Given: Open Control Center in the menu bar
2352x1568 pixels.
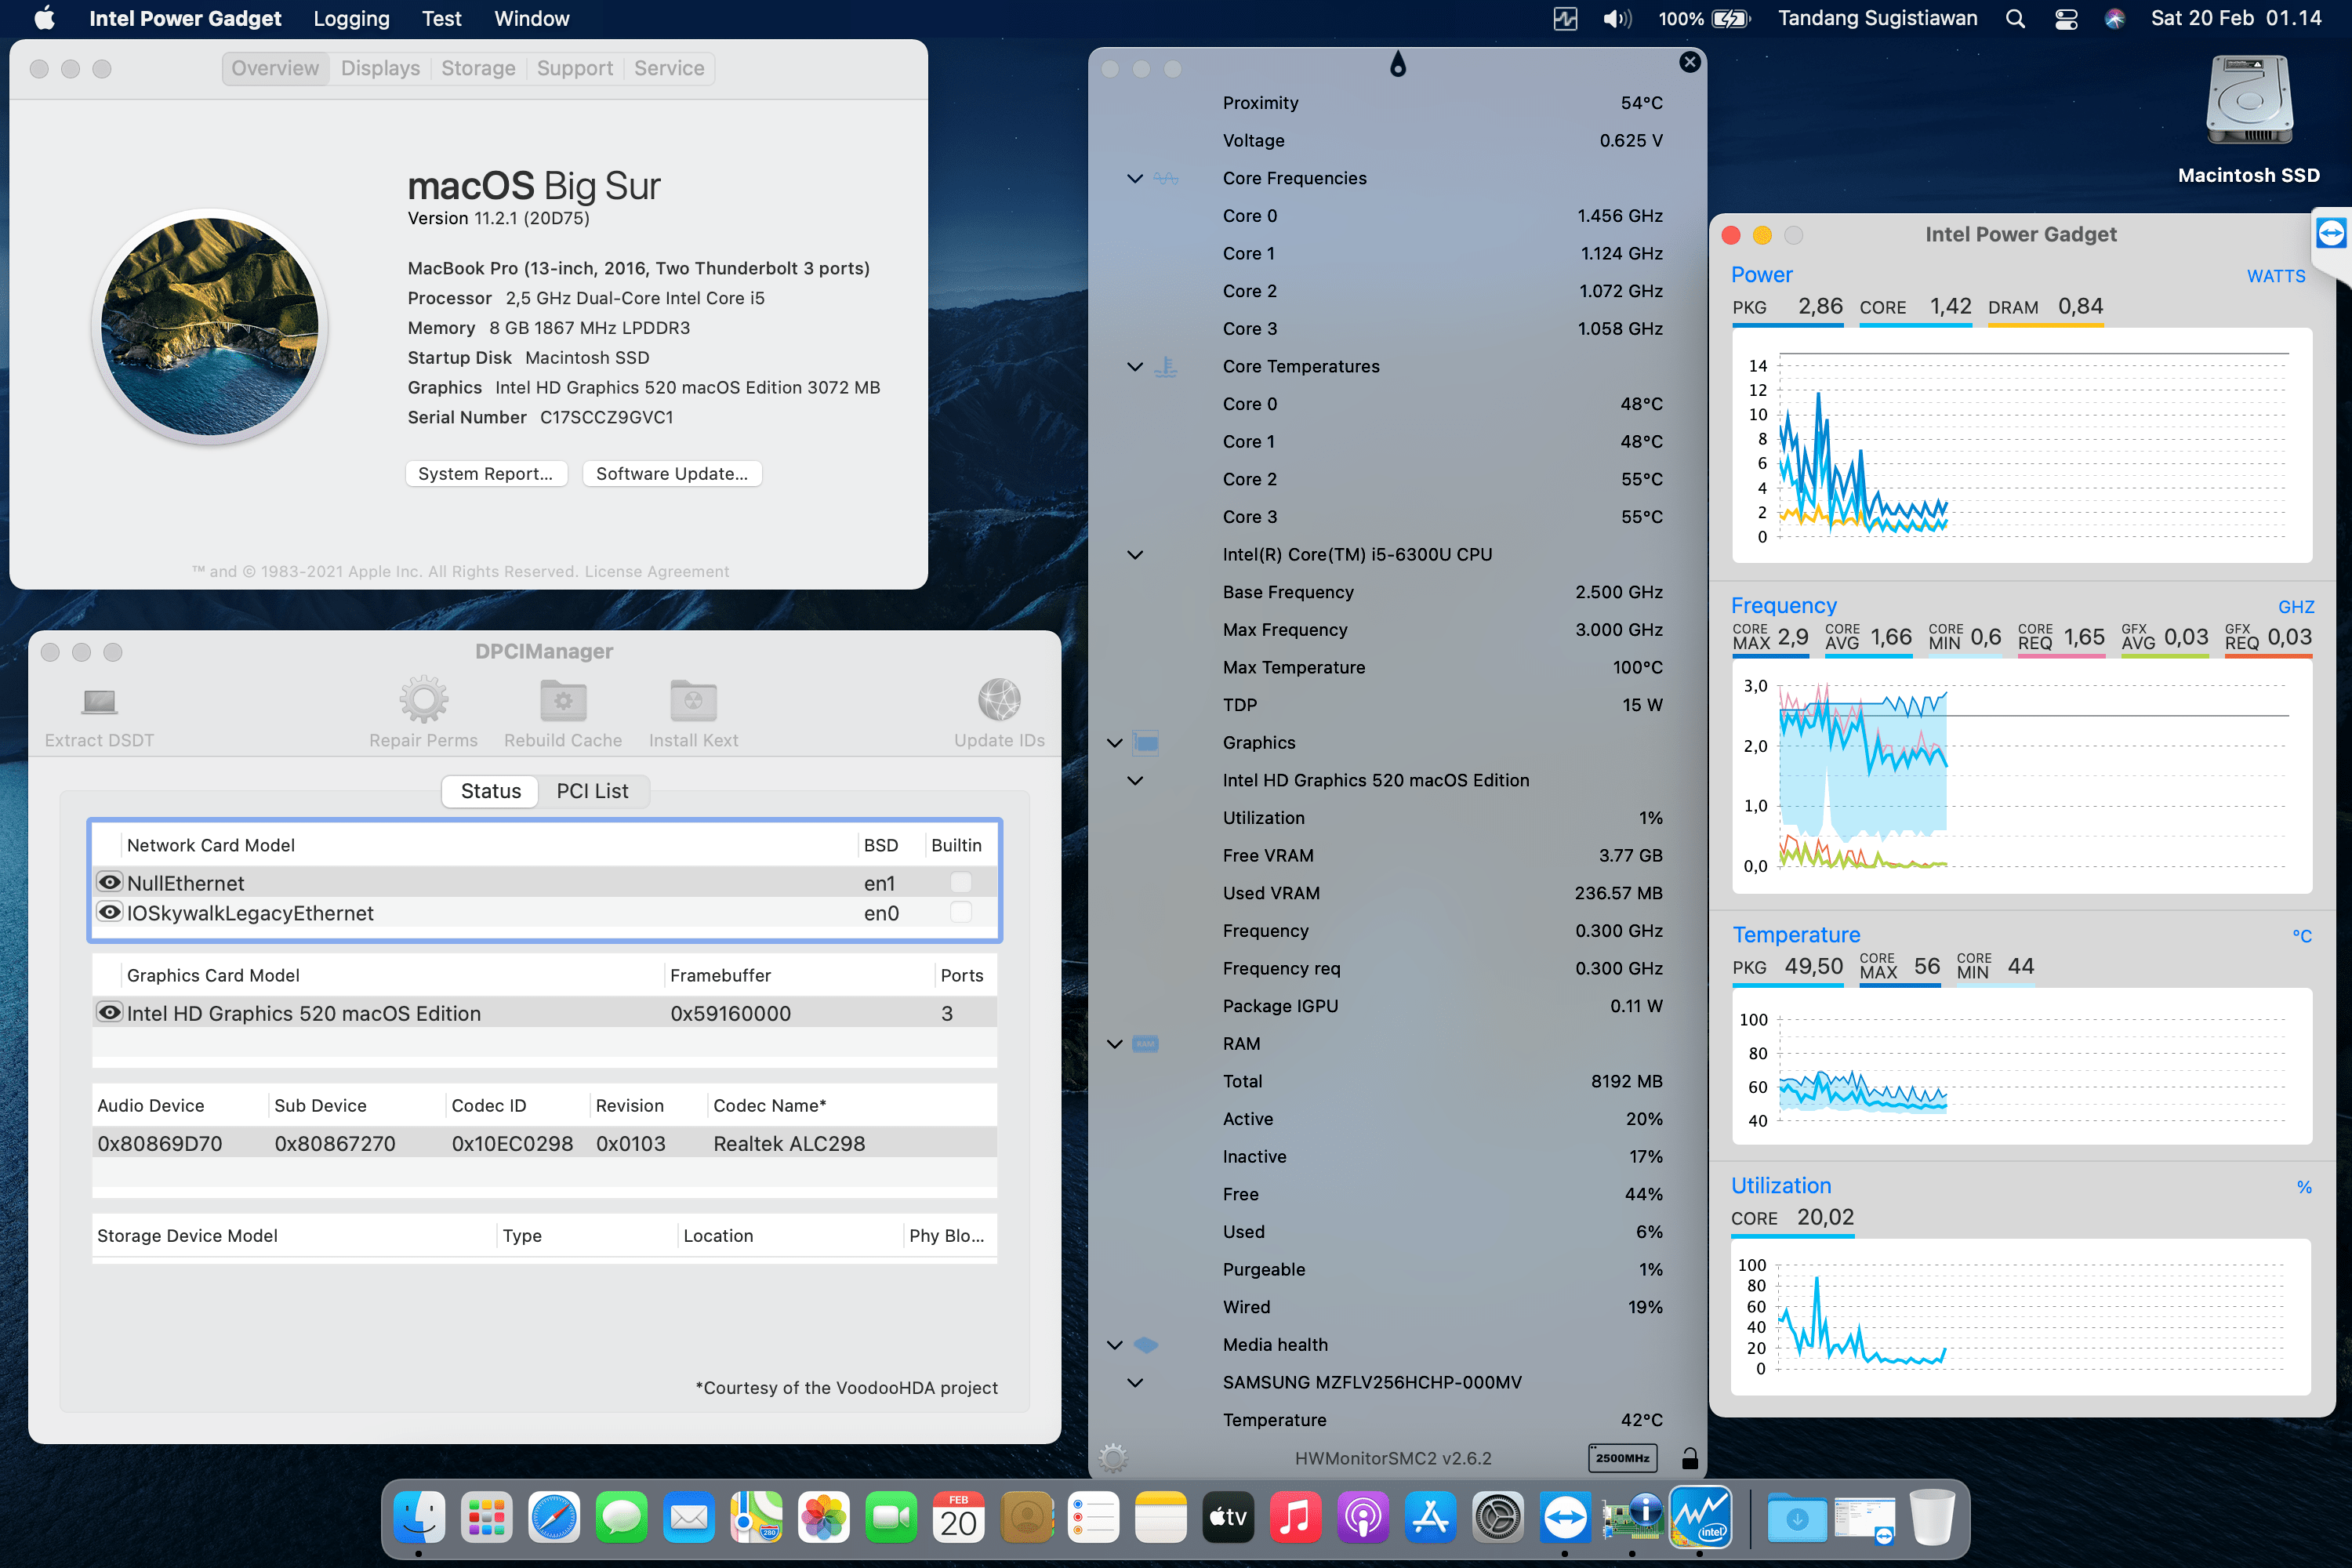Looking at the screenshot, I should (2066, 19).
